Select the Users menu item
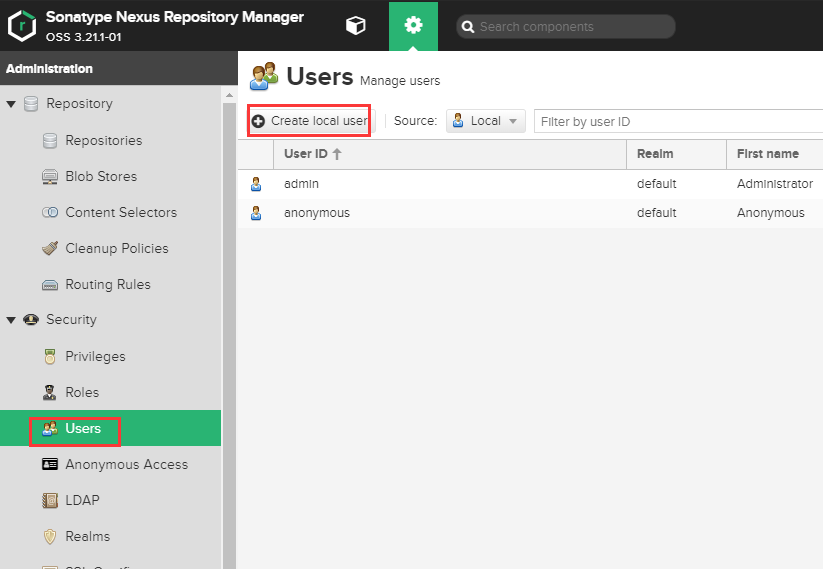This screenshot has width=823, height=569. tap(110, 428)
